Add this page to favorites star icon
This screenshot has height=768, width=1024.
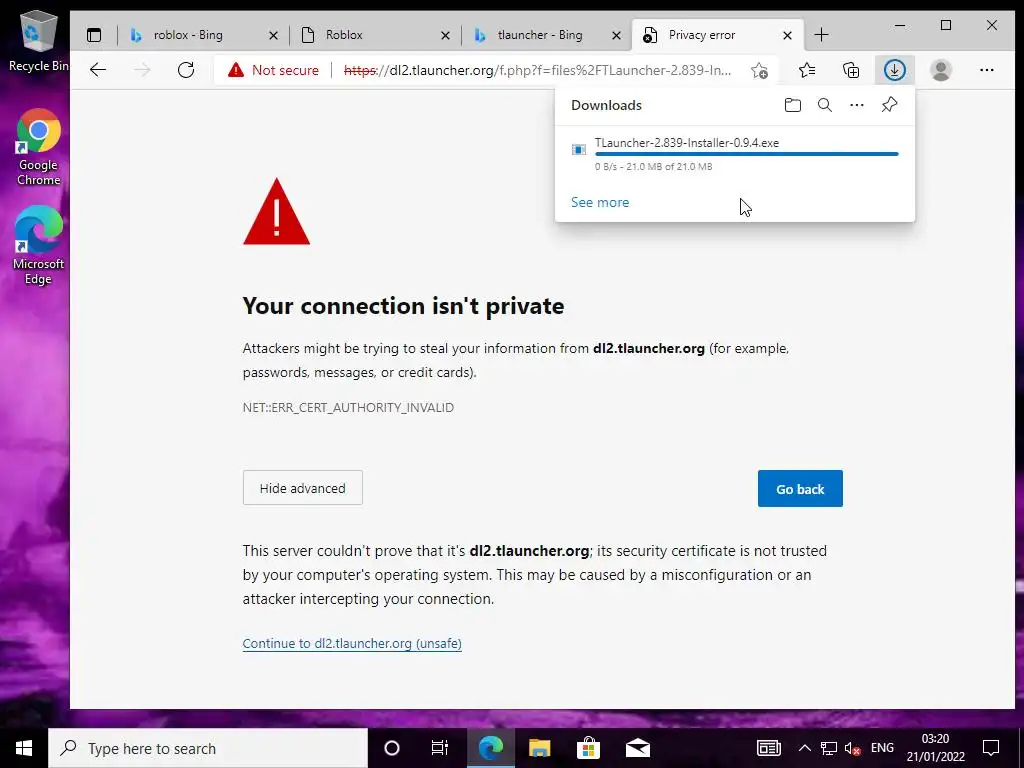[759, 70]
